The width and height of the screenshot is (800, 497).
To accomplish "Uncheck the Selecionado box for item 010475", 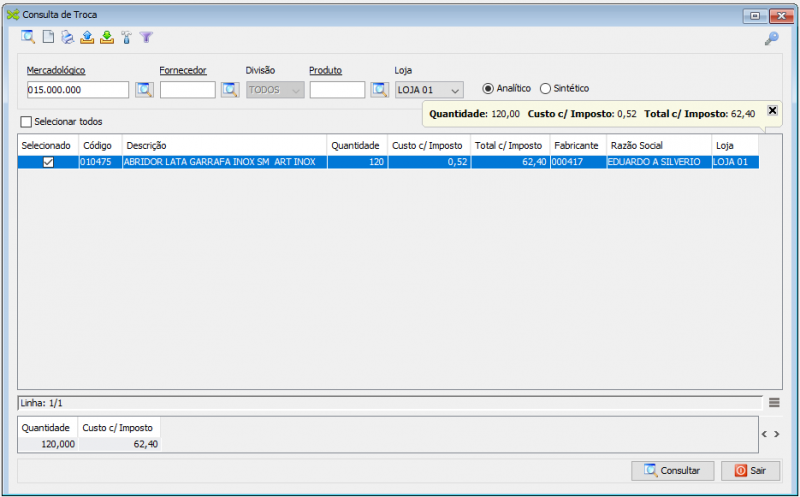I will coord(48,162).
